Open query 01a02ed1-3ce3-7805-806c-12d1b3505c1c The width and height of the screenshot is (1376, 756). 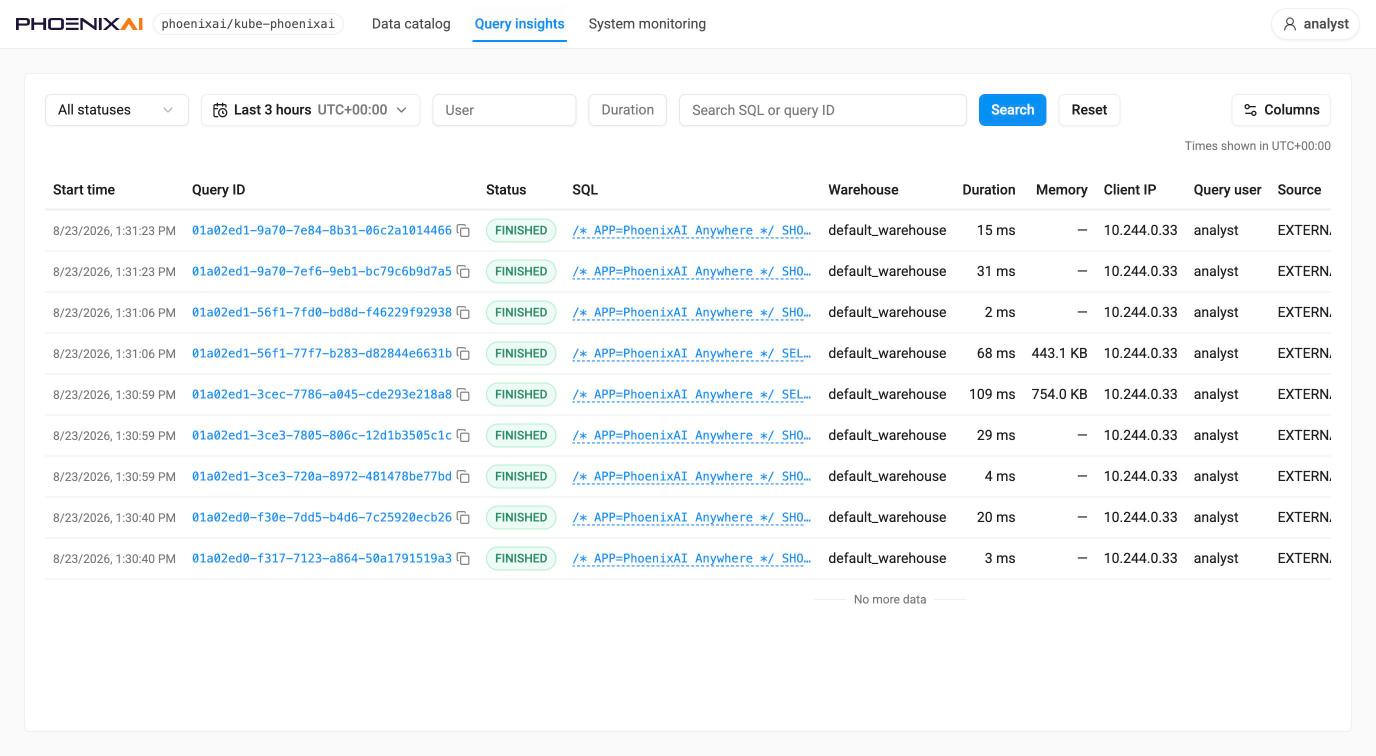[321, 436]
